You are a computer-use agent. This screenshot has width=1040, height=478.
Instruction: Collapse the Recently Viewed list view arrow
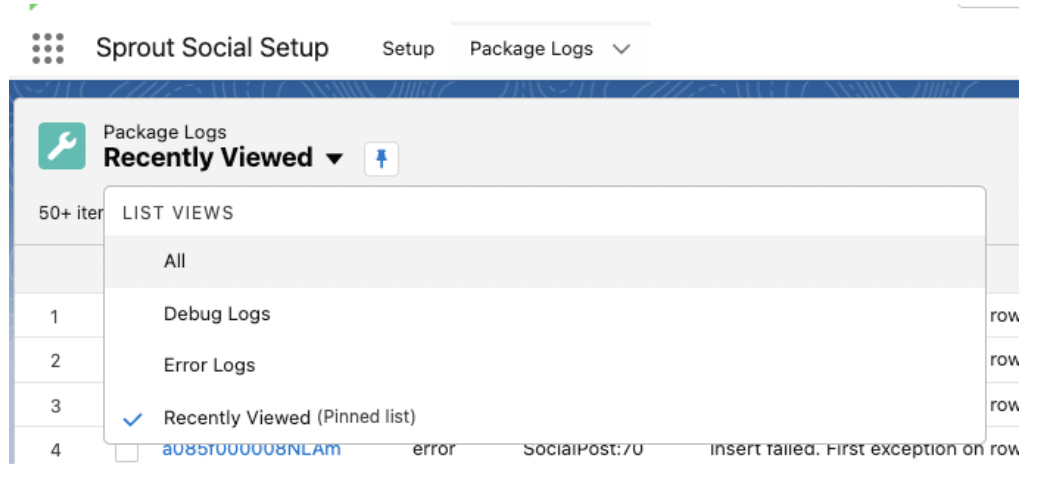coord(335,159)
